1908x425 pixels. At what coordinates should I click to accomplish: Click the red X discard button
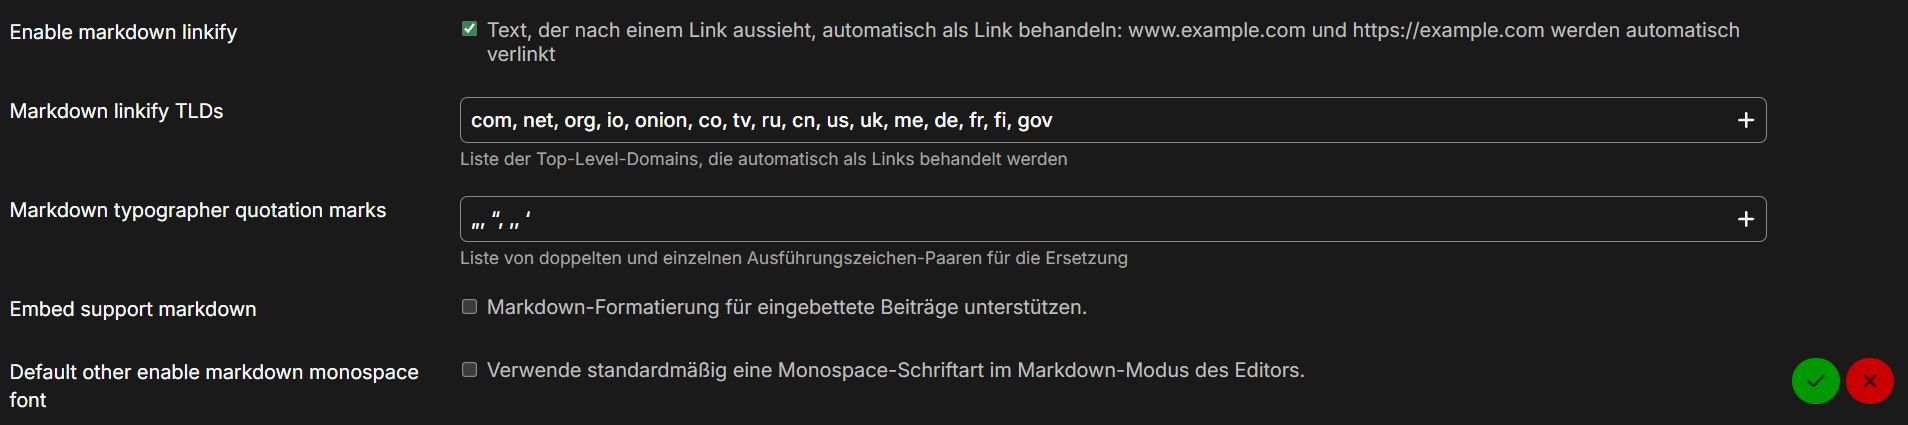(1870, 381)
